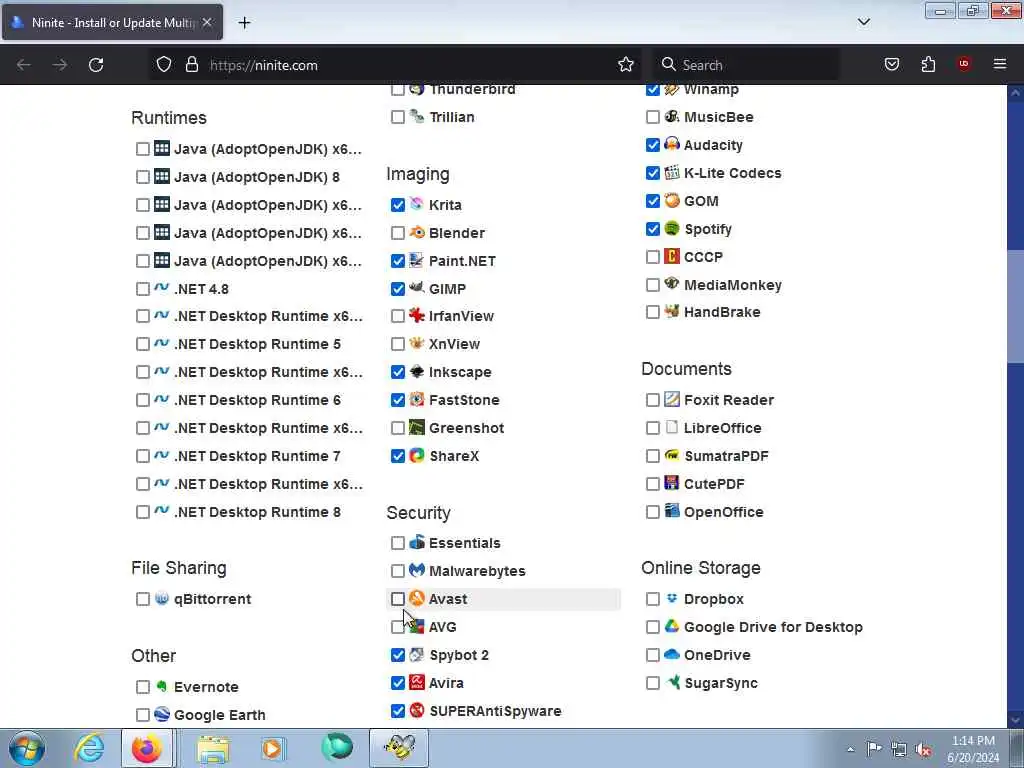Screen dimensions: 1024x768
Task: Open the Firefox extensions puzzle icon
Action: point(928,65)
